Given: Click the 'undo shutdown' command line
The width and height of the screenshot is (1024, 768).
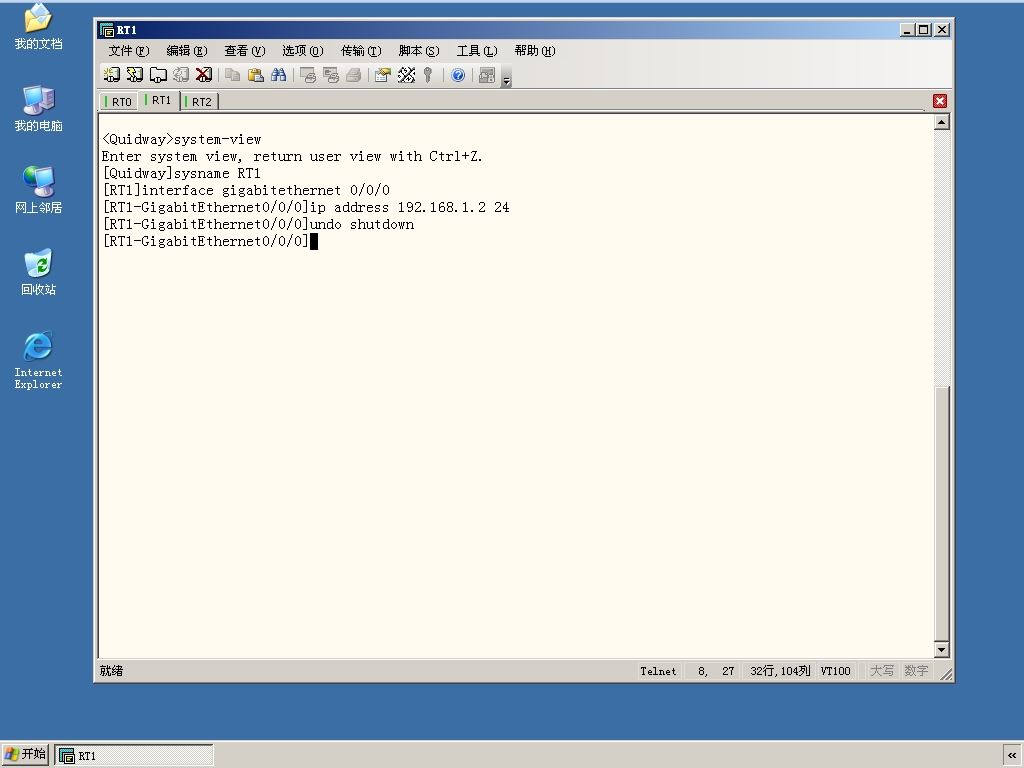Looking at the screenshot, I should click(x=258, y=225).
